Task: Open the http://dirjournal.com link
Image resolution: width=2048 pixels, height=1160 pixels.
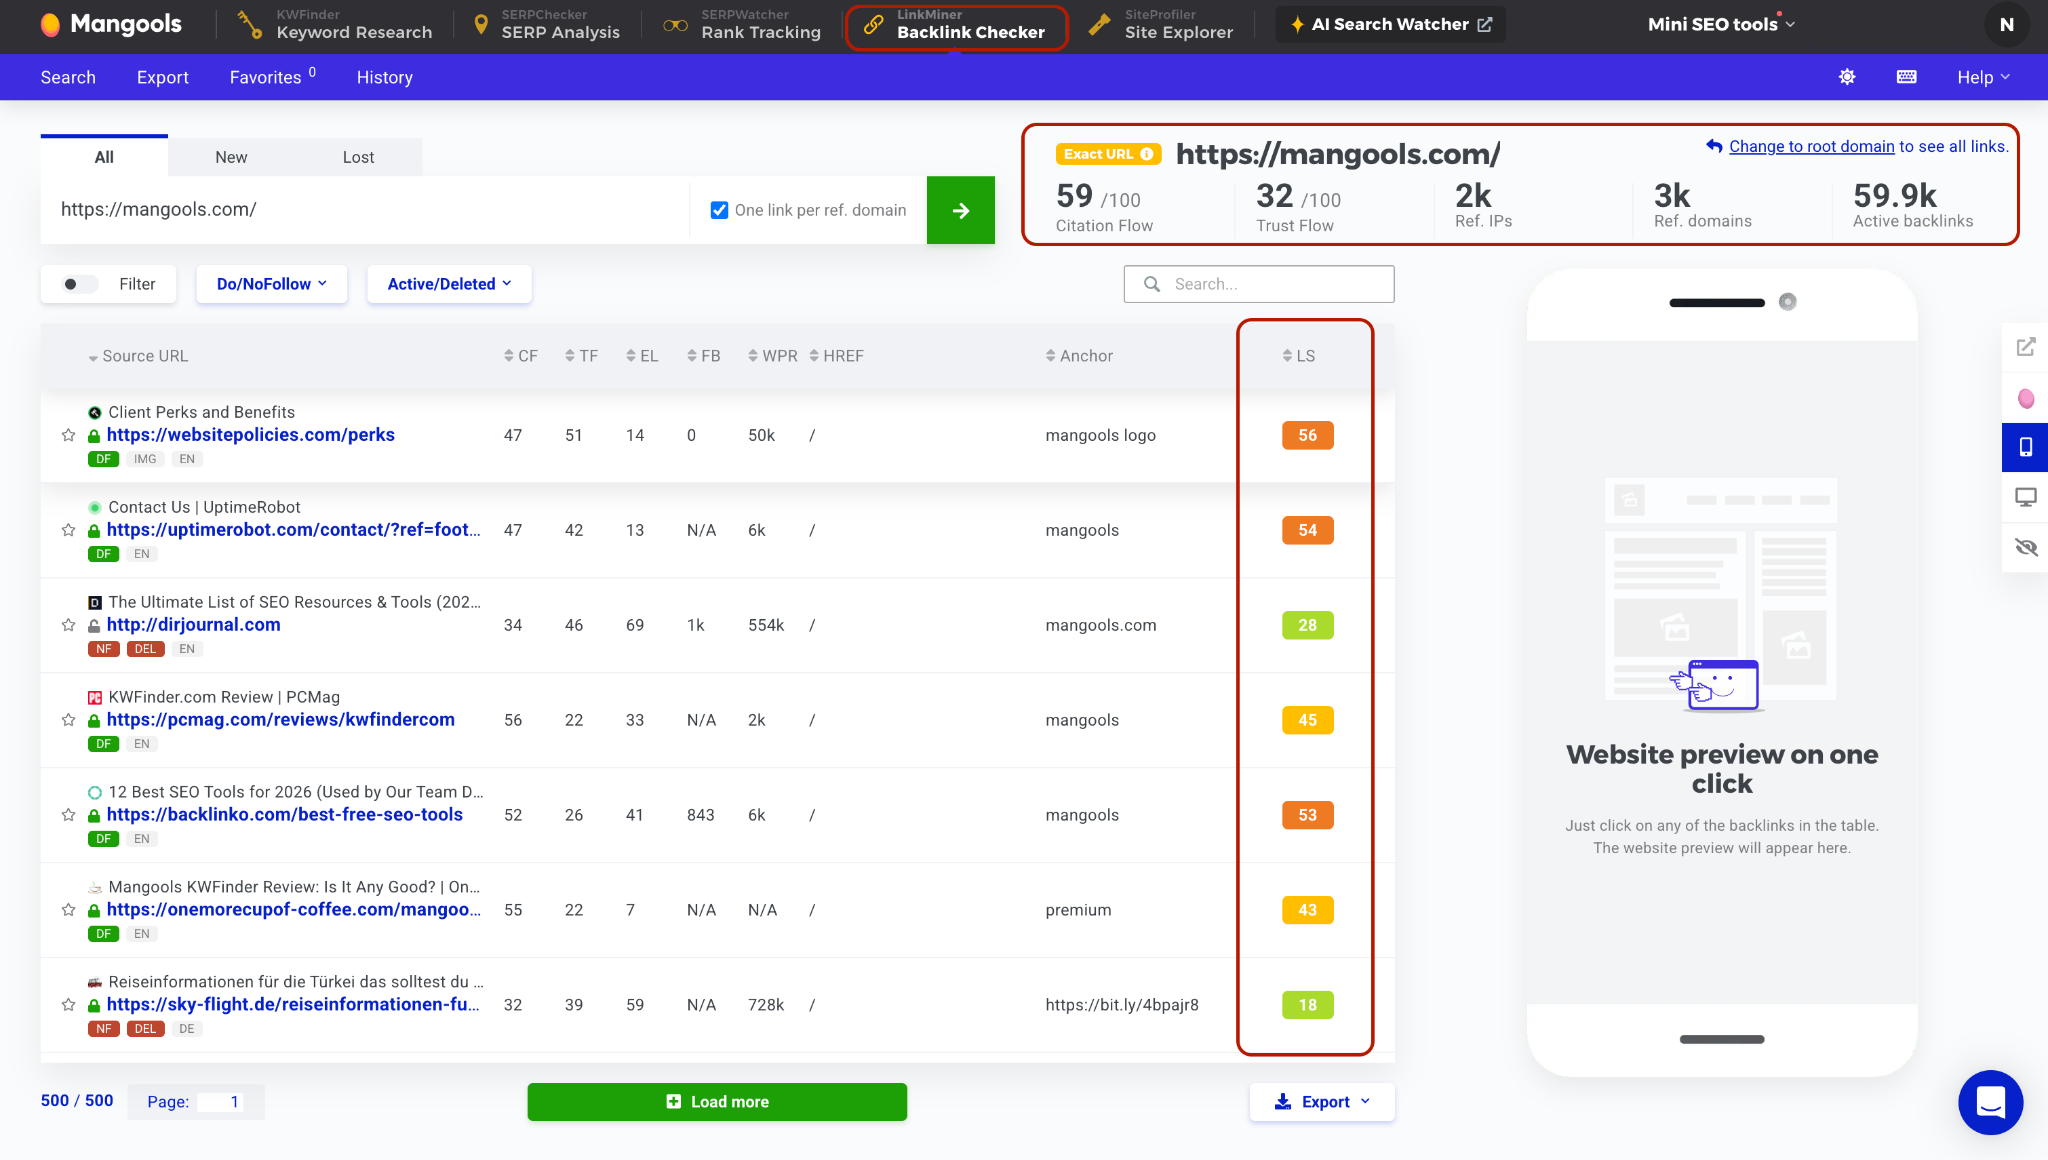Action: tap(194, 625)
